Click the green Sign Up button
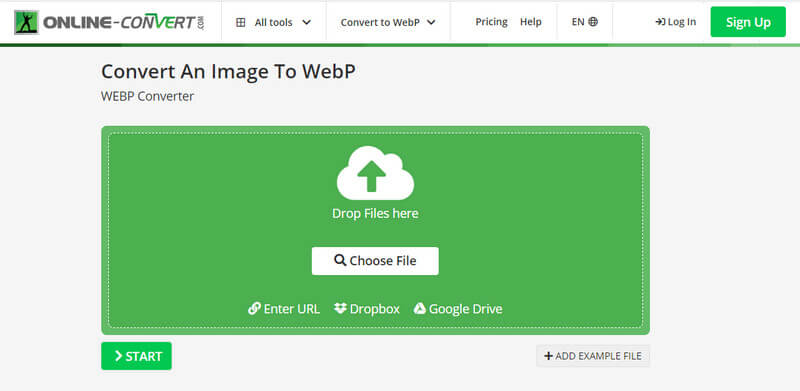 coord(748,22)
